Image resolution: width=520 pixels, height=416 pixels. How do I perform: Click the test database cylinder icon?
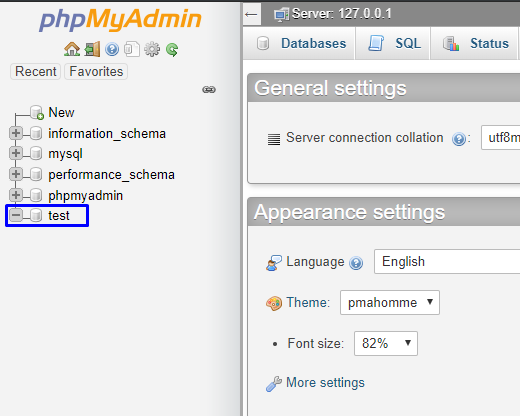[36, 215]
